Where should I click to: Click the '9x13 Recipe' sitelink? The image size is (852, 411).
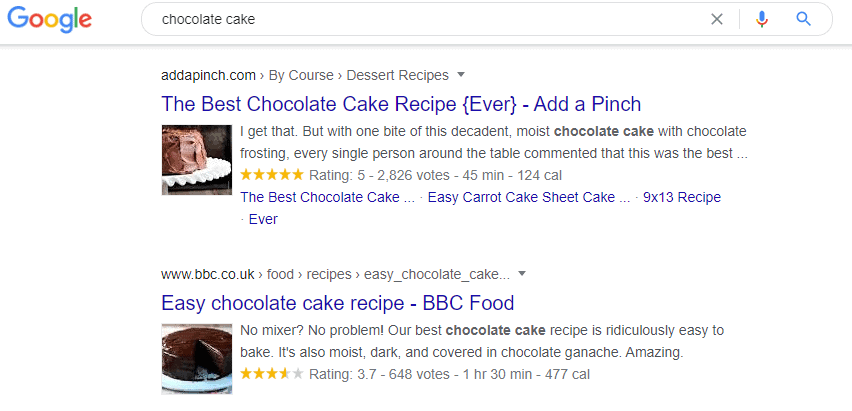click(682, 197)
